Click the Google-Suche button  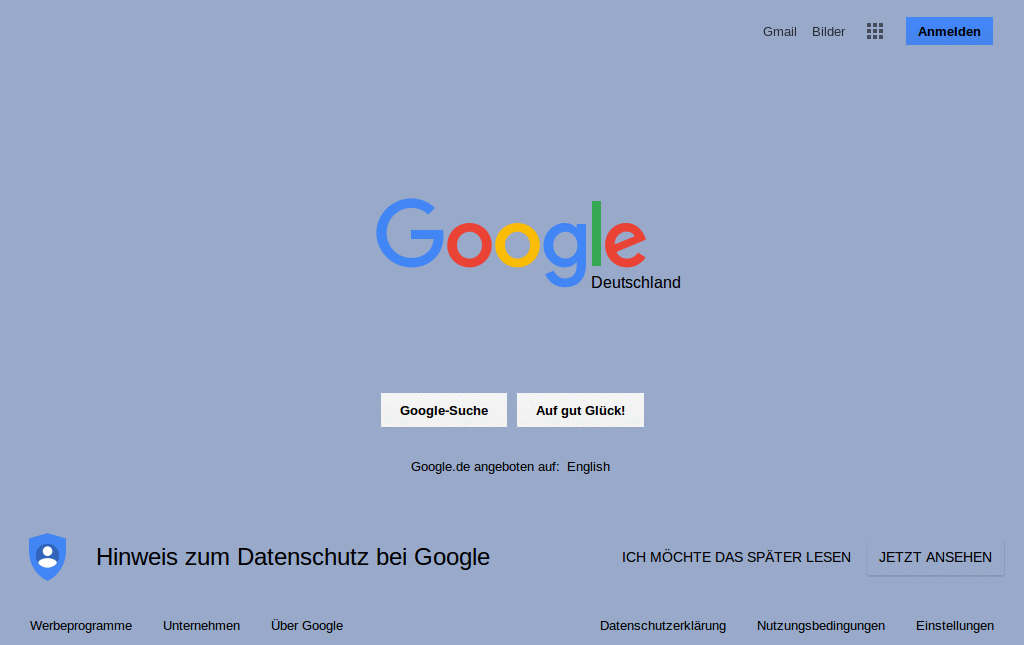tap(444, 410)
